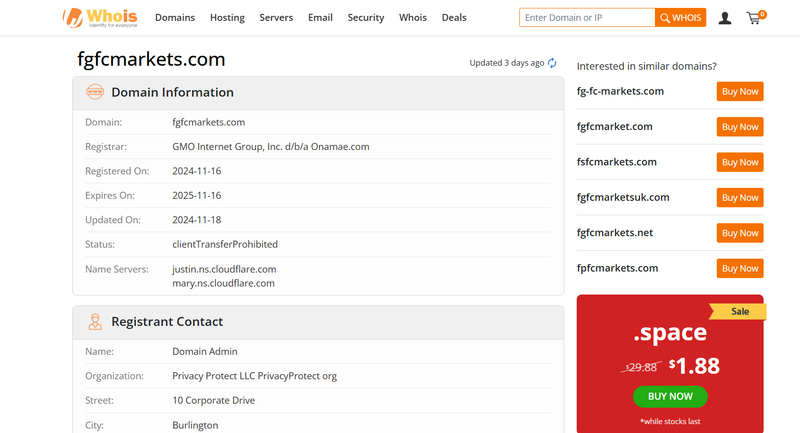This screenshot has width=800, height=433.
Task: Select name server mary.ns.cloudflare.com
Action: pyautogui.click(x=223, y=283)
